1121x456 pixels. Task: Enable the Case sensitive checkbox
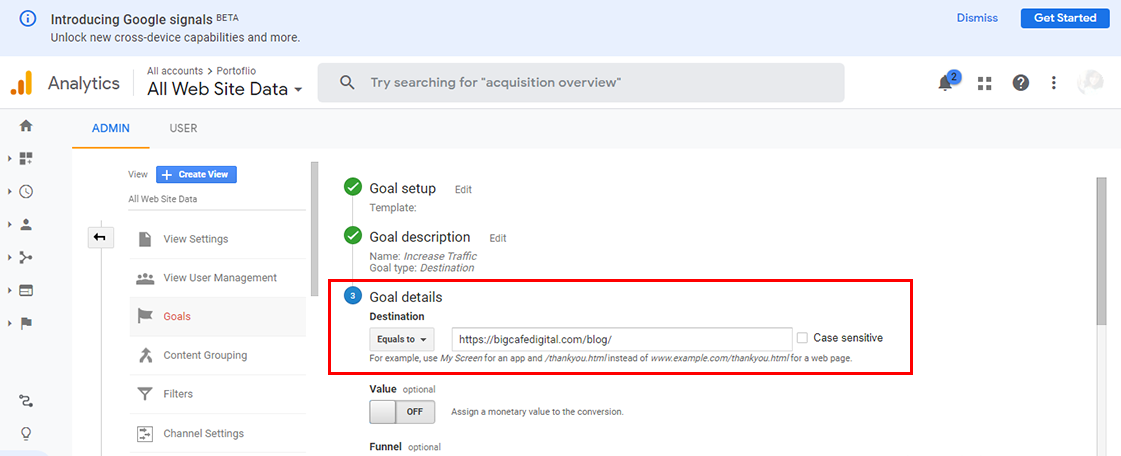[x=802, y=338]
